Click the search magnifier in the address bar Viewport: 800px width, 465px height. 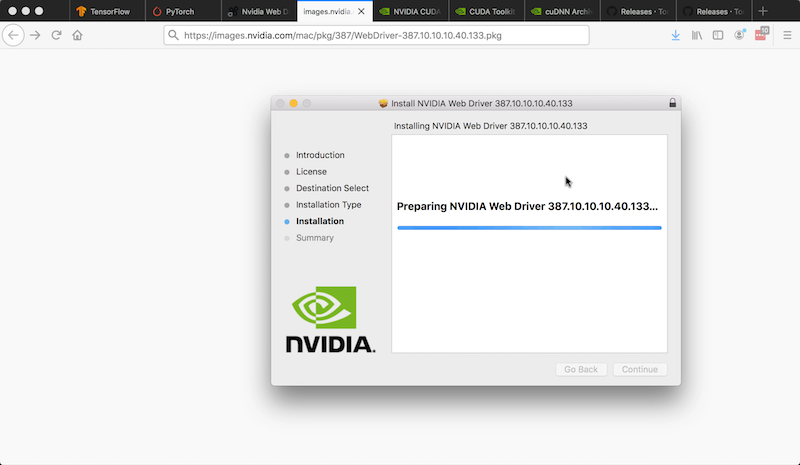(173, 35)
